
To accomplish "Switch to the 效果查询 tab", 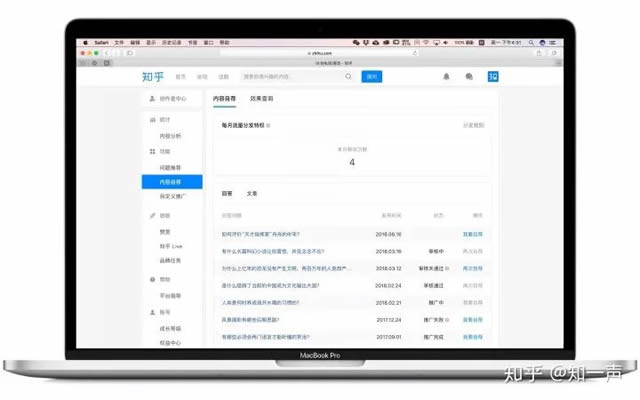I will pos(261,99).
